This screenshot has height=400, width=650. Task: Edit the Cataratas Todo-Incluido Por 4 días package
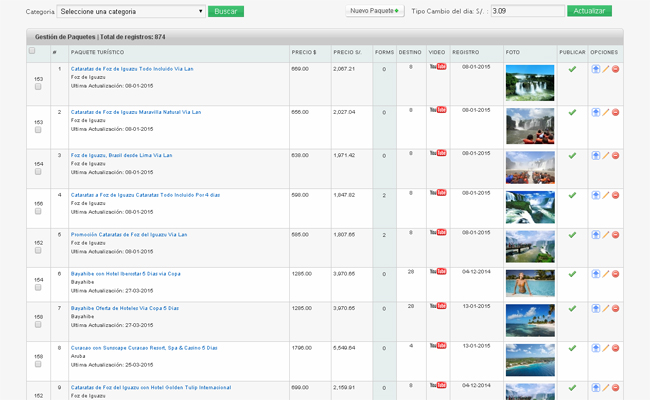coord(605,194)
